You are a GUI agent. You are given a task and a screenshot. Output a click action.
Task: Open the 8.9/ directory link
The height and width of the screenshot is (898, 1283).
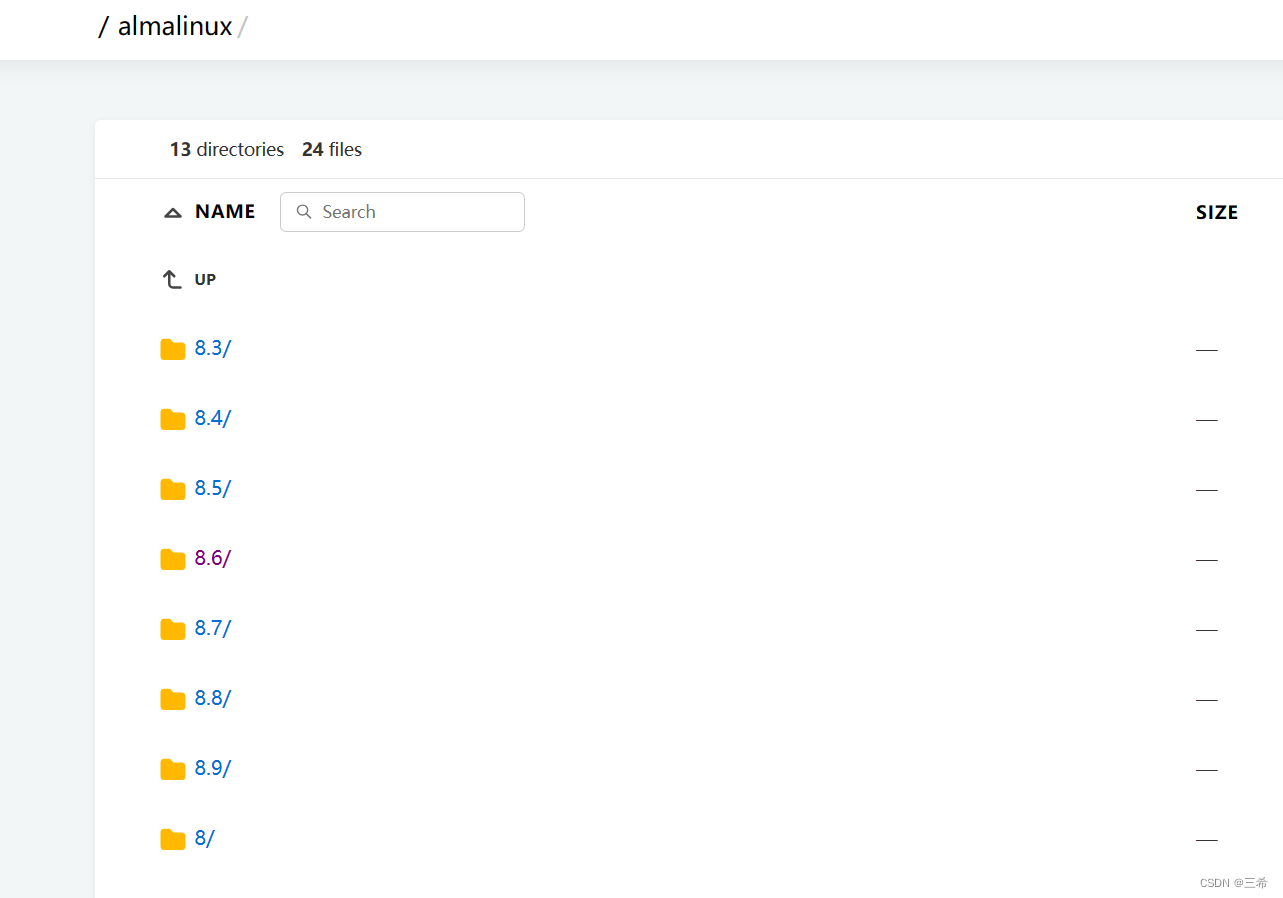pos(213,768)
